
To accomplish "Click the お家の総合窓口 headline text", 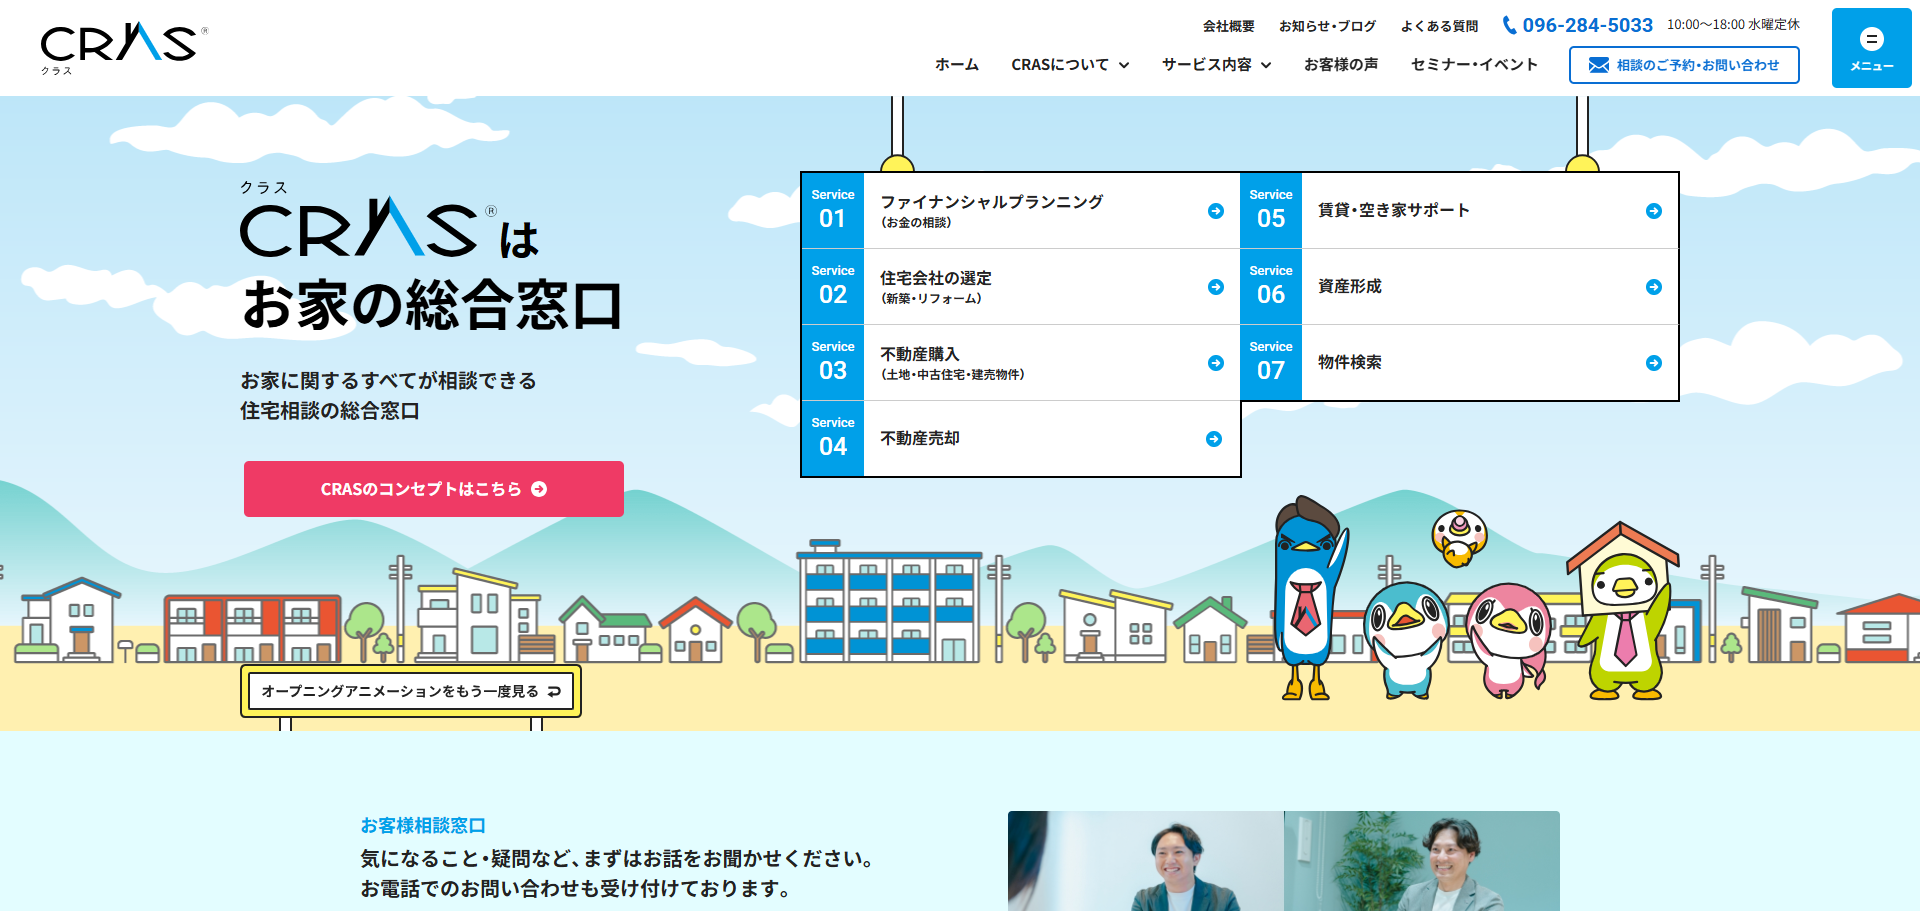I will [x=432, y=306].
